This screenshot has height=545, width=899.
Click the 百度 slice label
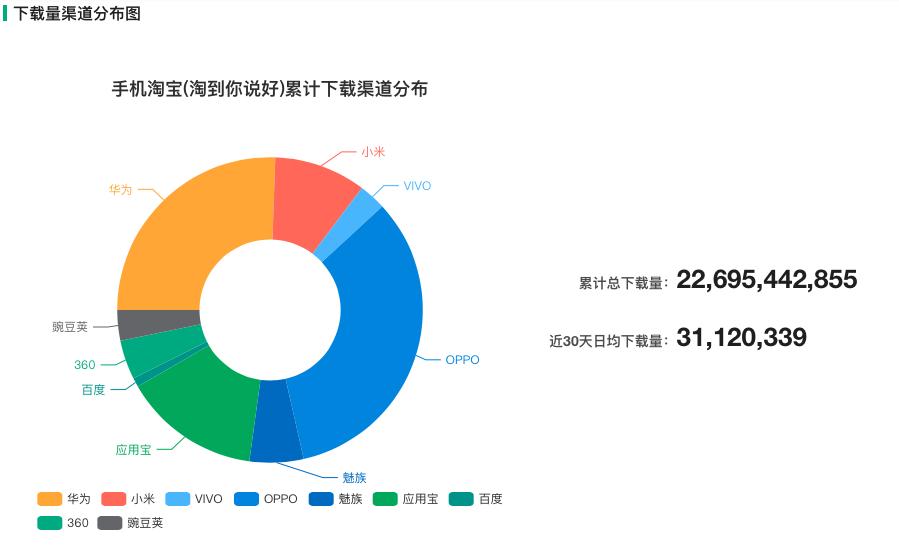(93, 390)
